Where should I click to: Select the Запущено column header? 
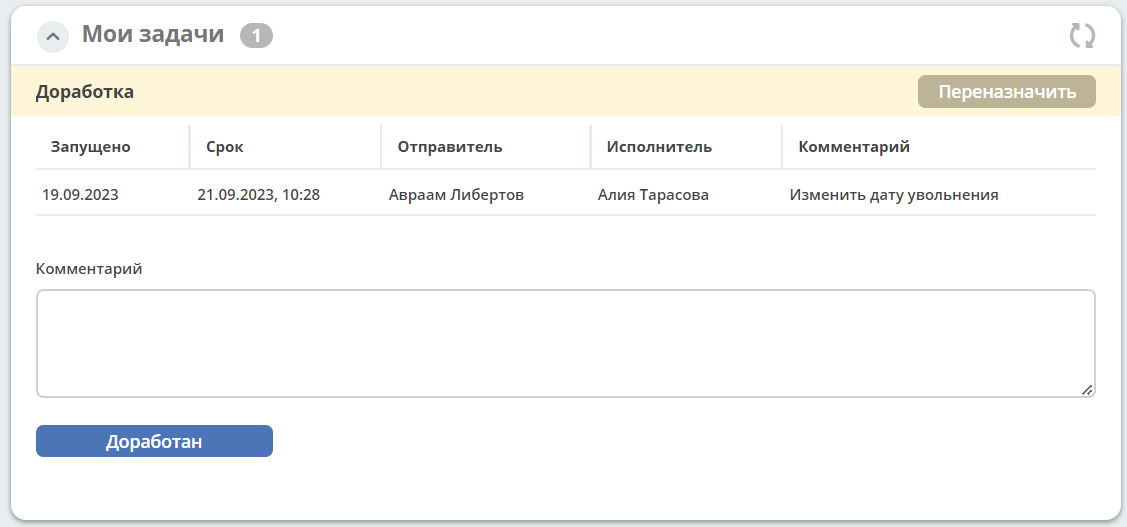[x=91, y=147]
